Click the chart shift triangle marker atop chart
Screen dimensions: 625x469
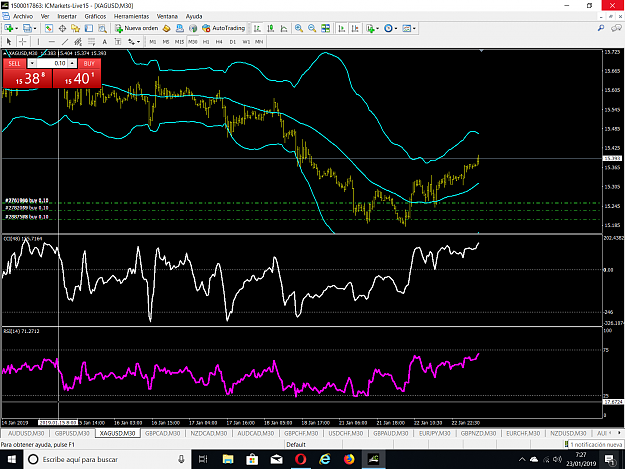click(x=482, y=51)
